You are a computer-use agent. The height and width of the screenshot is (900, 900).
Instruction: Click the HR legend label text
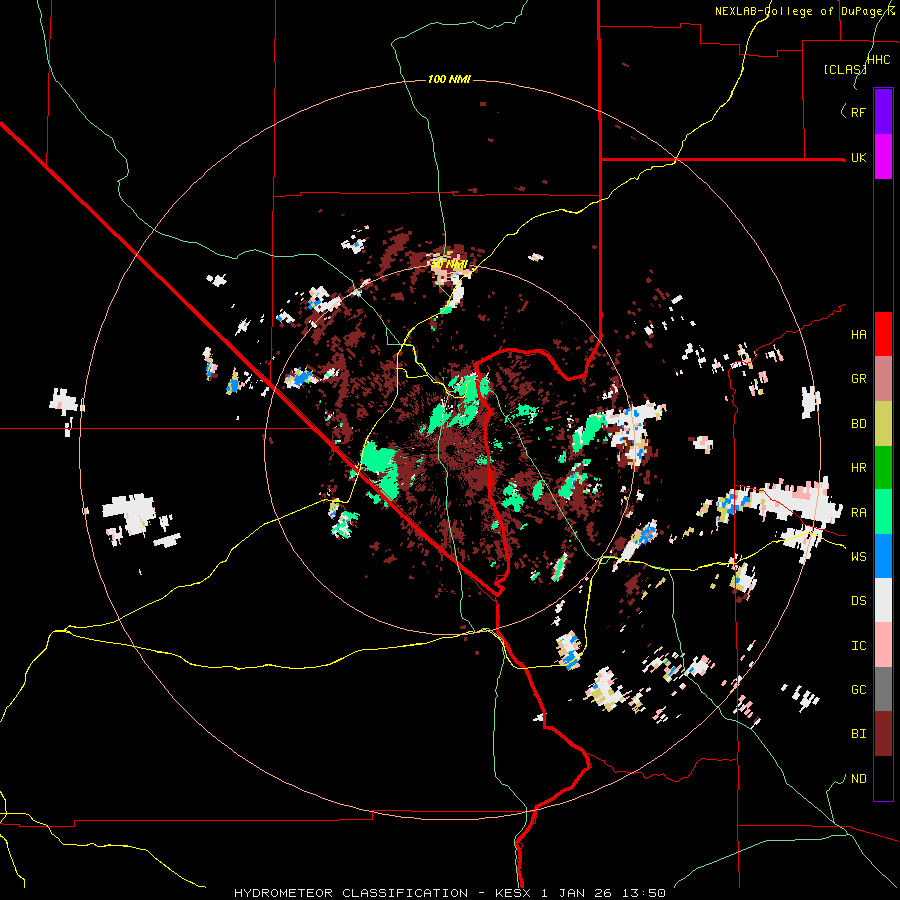(x=858, y=468)
